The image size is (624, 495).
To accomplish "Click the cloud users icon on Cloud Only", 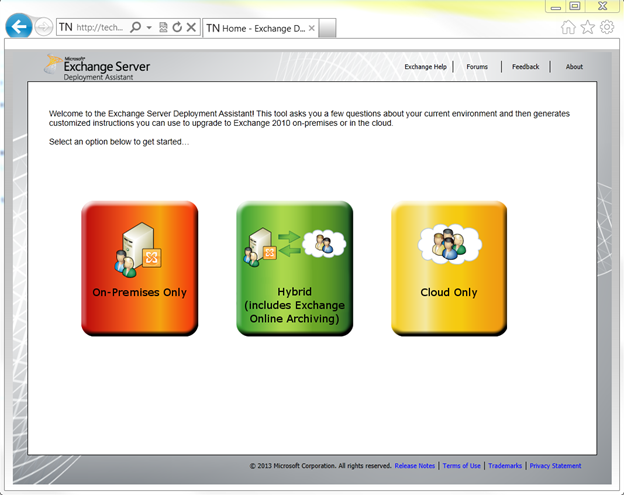I will [450, 244].
